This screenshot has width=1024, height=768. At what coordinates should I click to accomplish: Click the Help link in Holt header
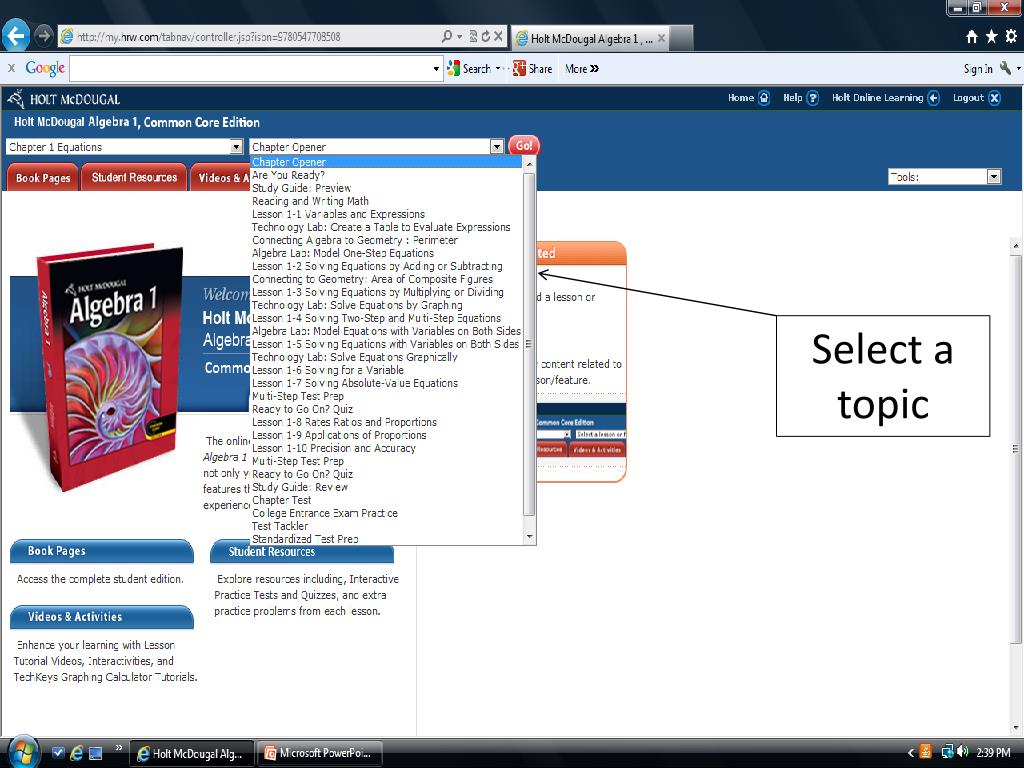tap(801, 98)
